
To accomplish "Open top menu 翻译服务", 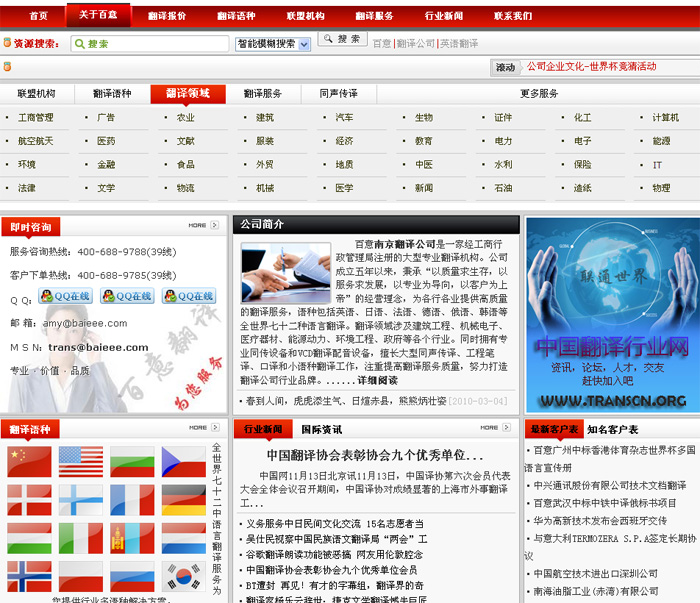I will coord(374,16).
